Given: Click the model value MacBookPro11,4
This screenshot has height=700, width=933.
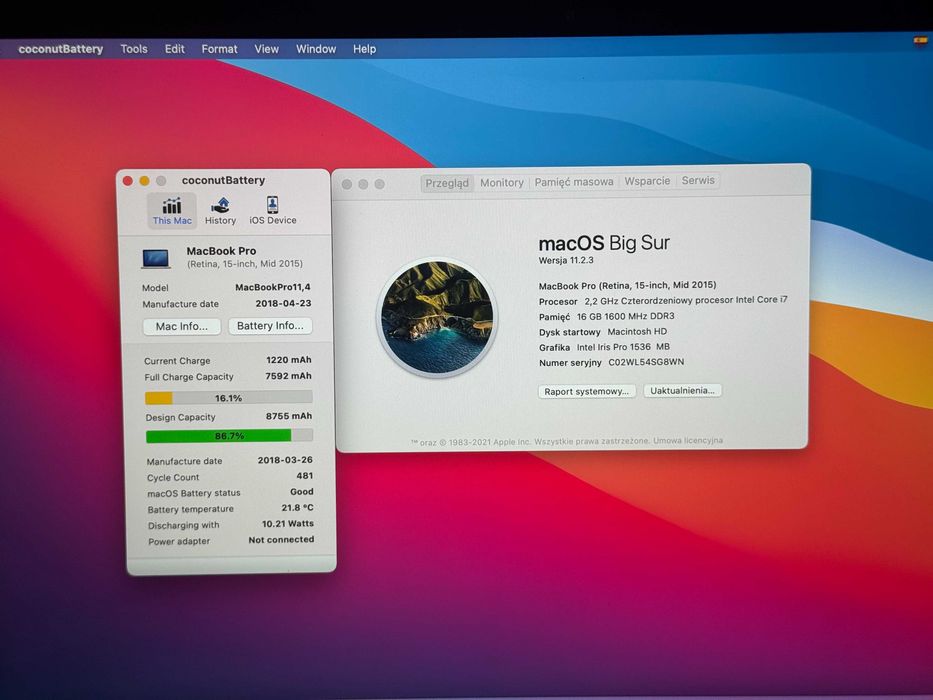Looking at the screenshot, I should pyautogui.click(x=273, y=287).
